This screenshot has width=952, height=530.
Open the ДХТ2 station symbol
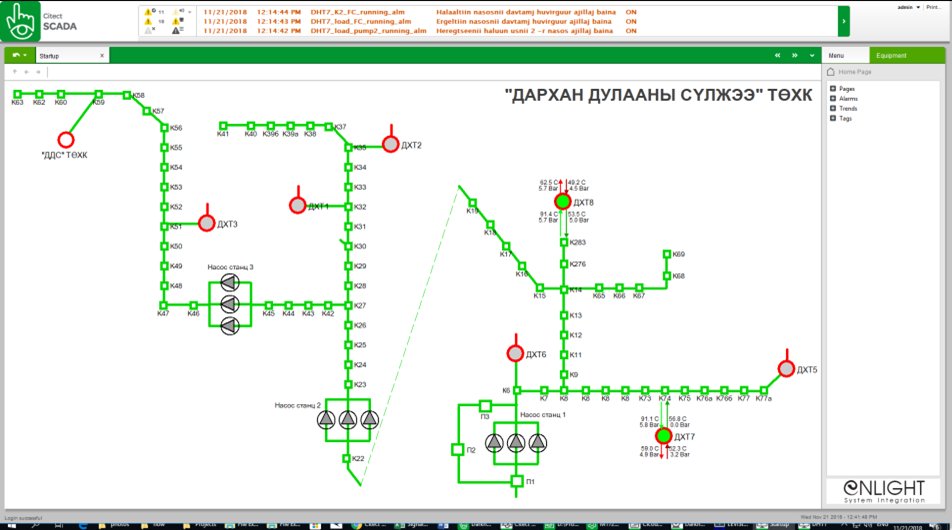click(x=390, y=144)
